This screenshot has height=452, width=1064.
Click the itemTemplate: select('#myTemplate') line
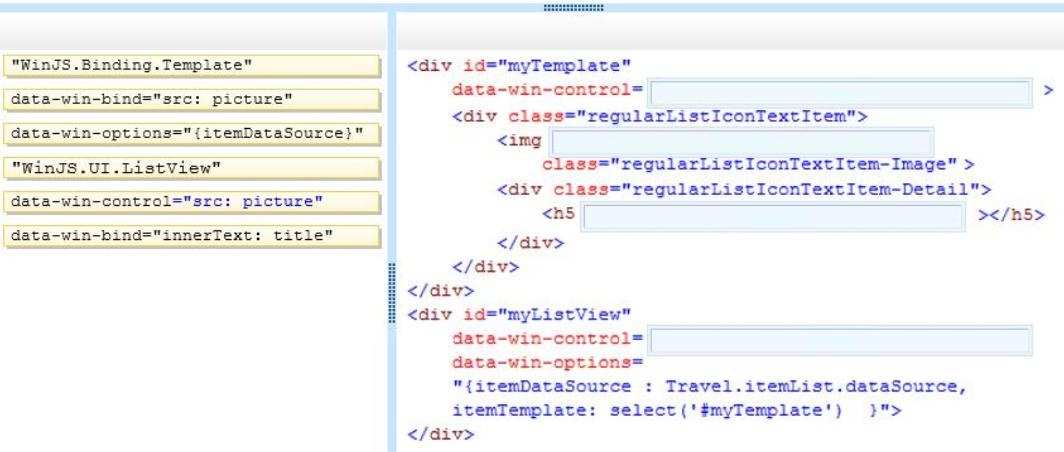[x=676, y=411]
